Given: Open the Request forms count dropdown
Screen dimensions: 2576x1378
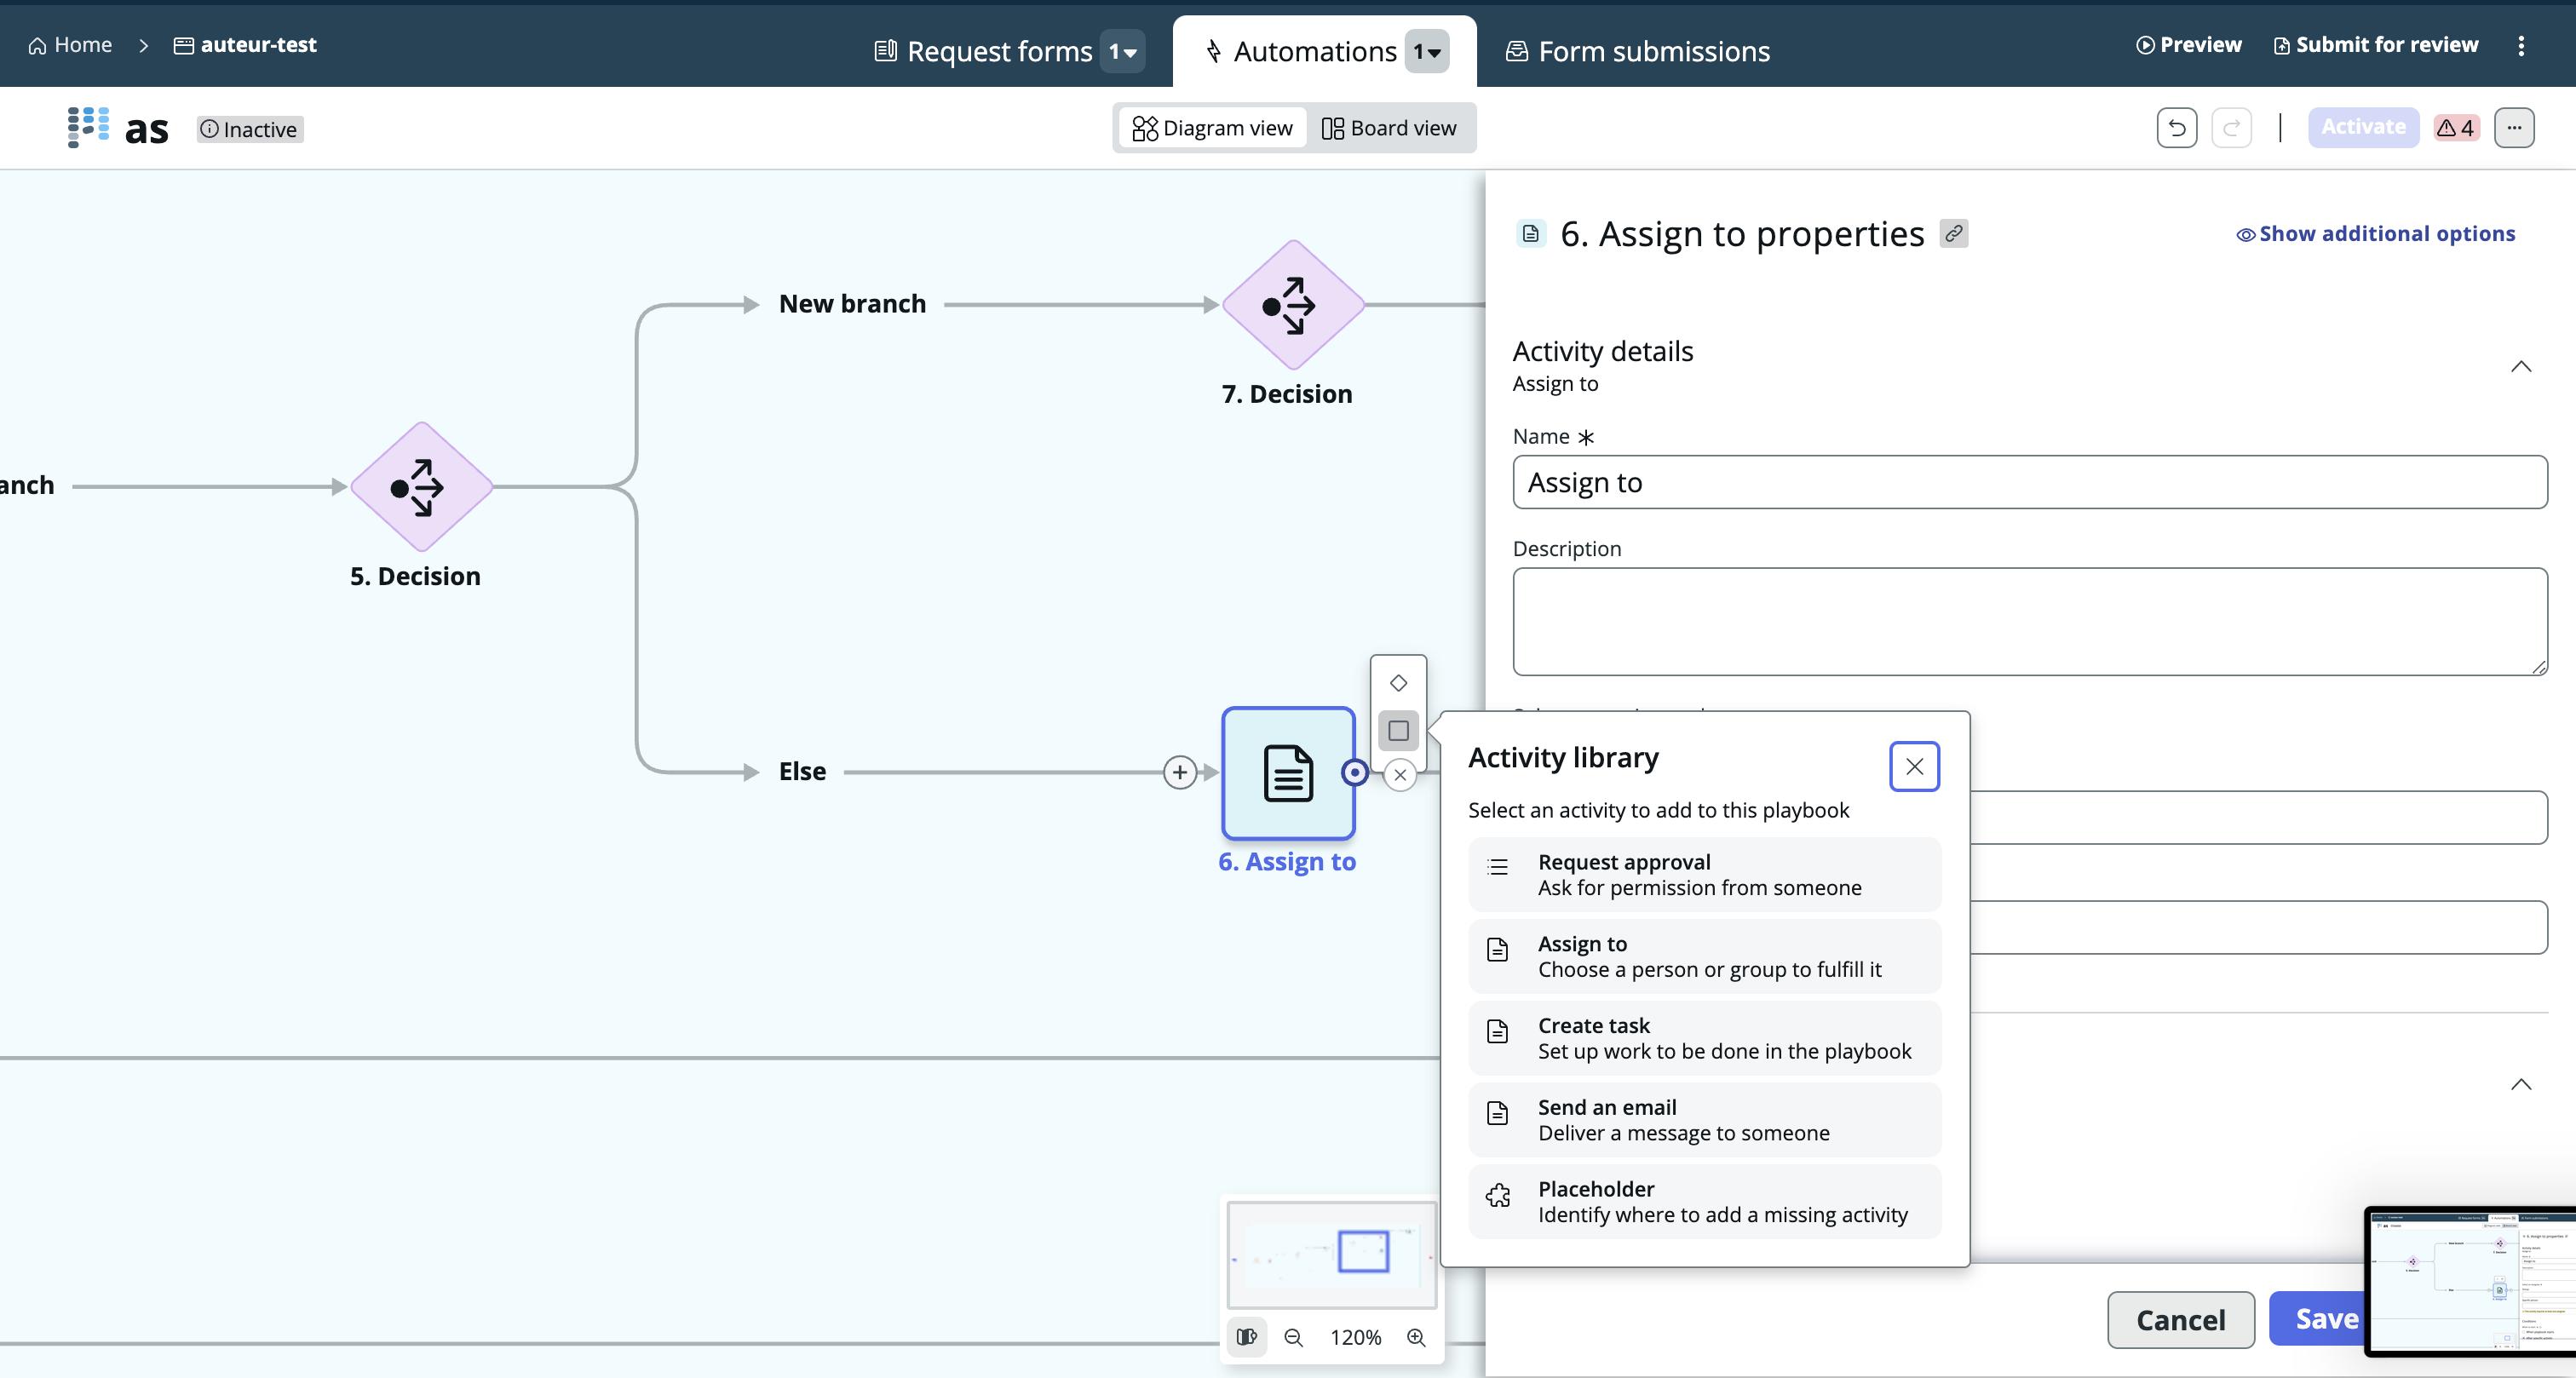Looking at the screenshot, I should (1122, 51).
